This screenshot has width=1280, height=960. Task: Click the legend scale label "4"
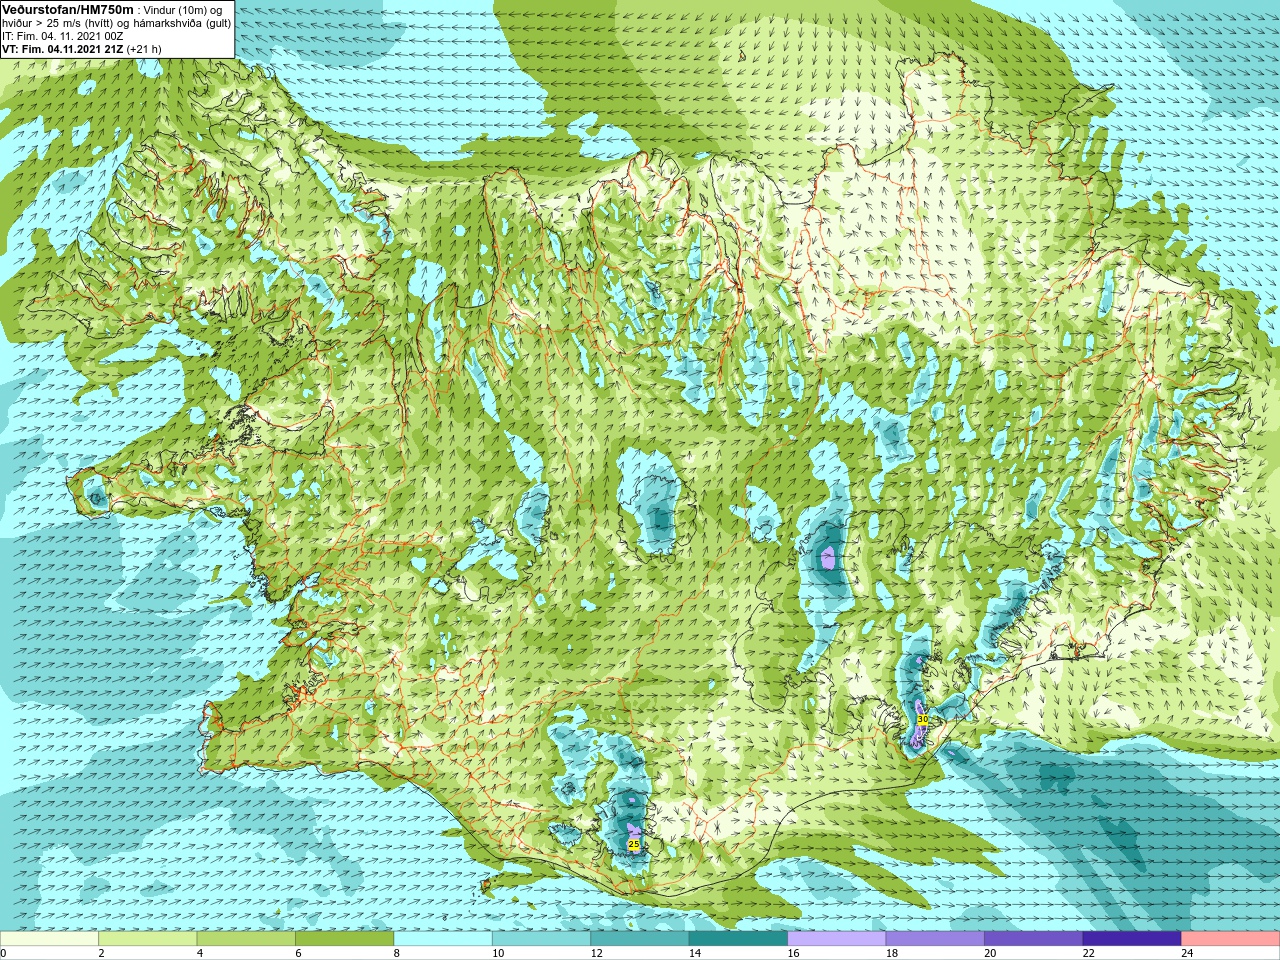[200, 953]
